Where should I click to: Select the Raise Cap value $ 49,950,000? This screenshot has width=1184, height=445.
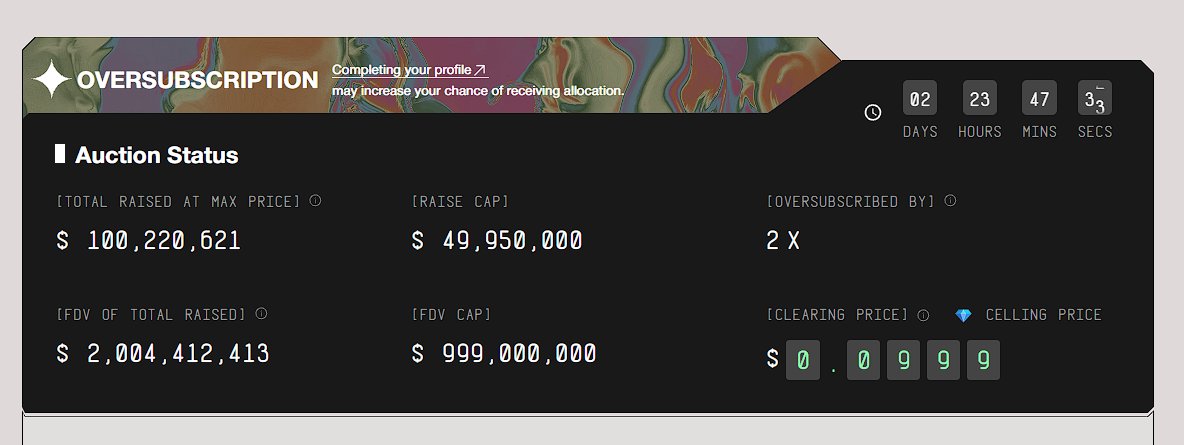(497, 241)
